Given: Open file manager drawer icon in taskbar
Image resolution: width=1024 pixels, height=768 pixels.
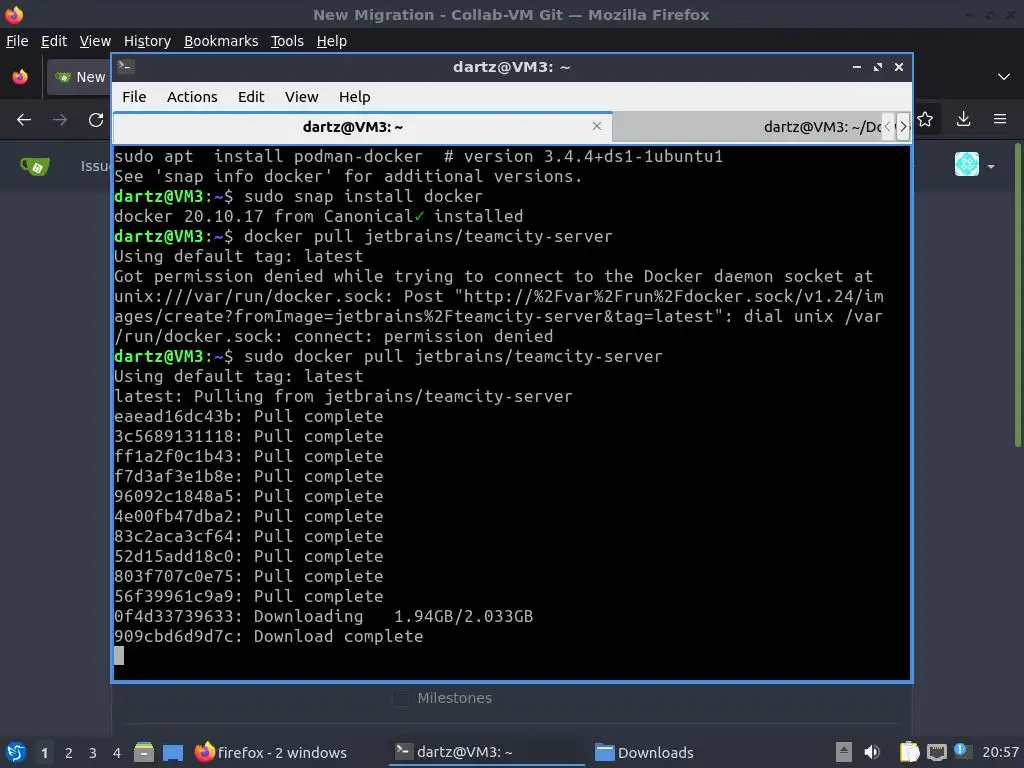Looking at the screenshot, I should [144, 753].
